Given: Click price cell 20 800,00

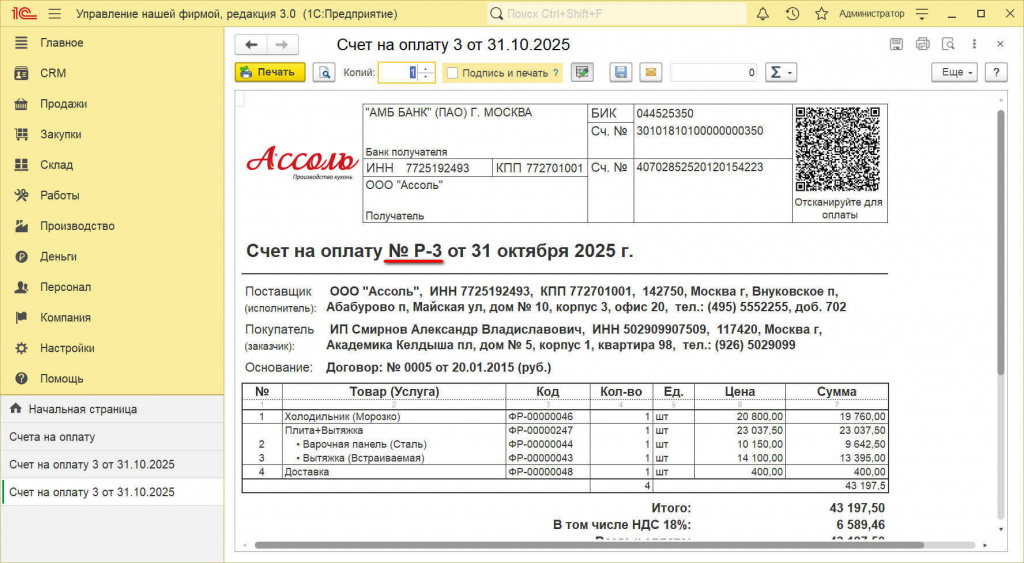Looking at the screenshot, I should point(740,416).
